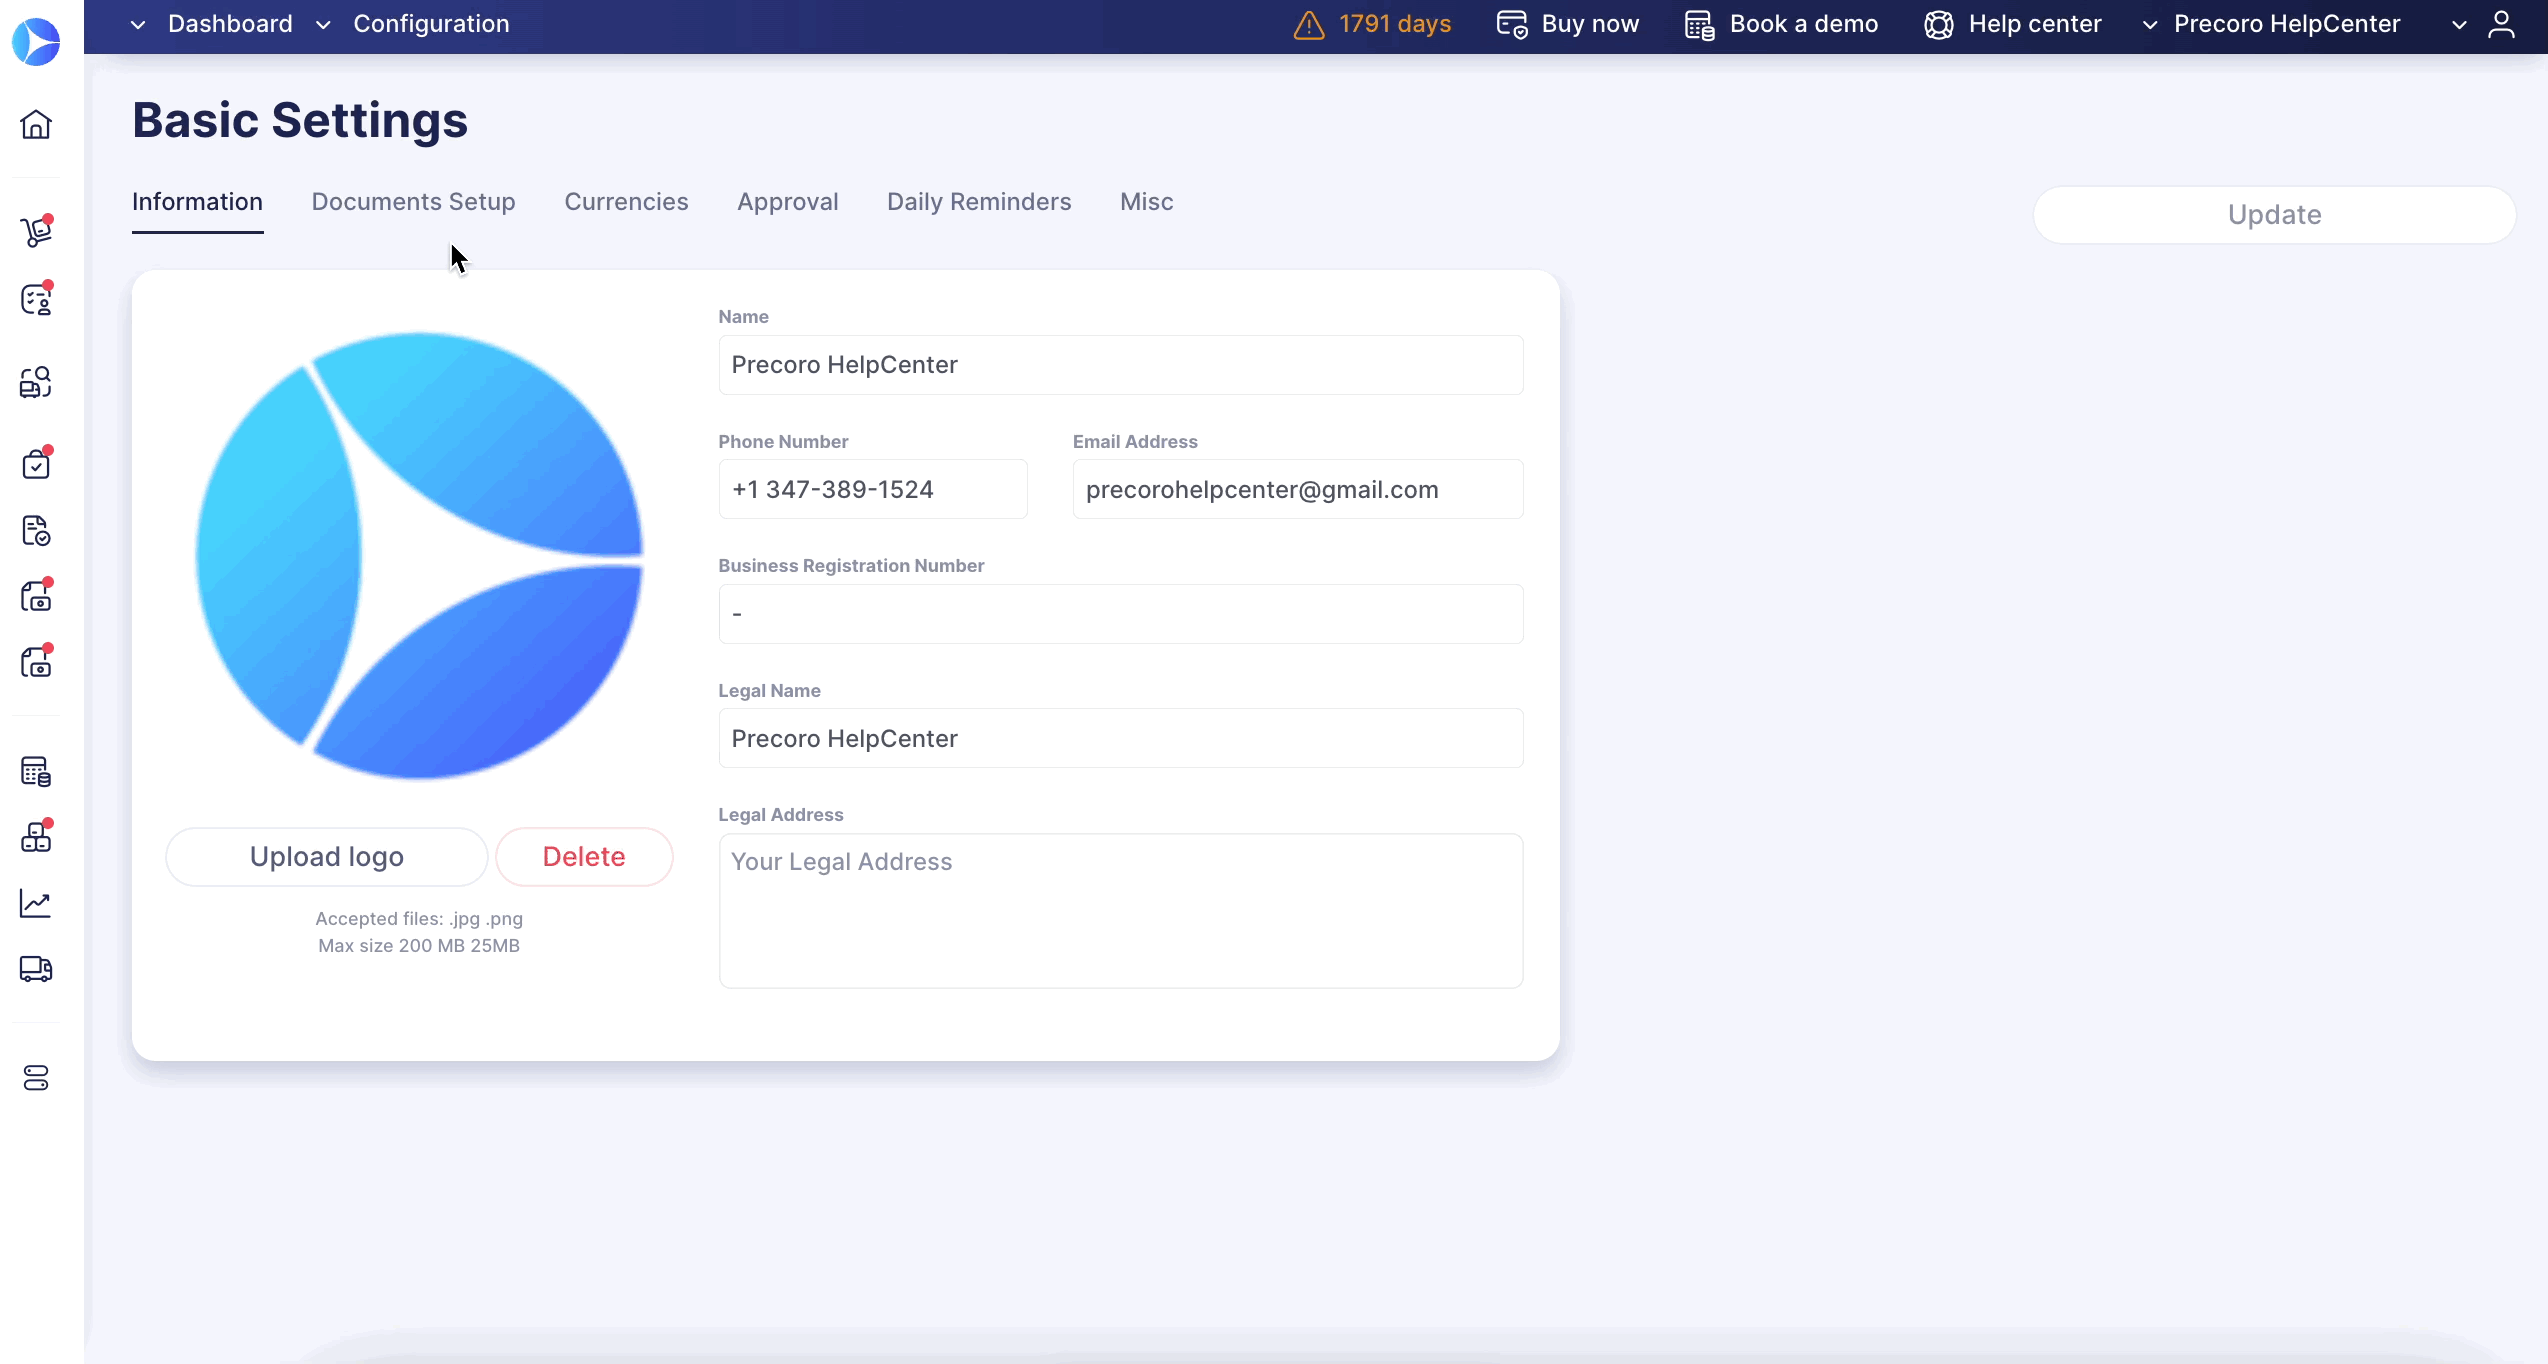This screenshot has width=2548, height=1364.
Task: Open the stacked boxes inventory sidebar icon
Action: [36, 836]
